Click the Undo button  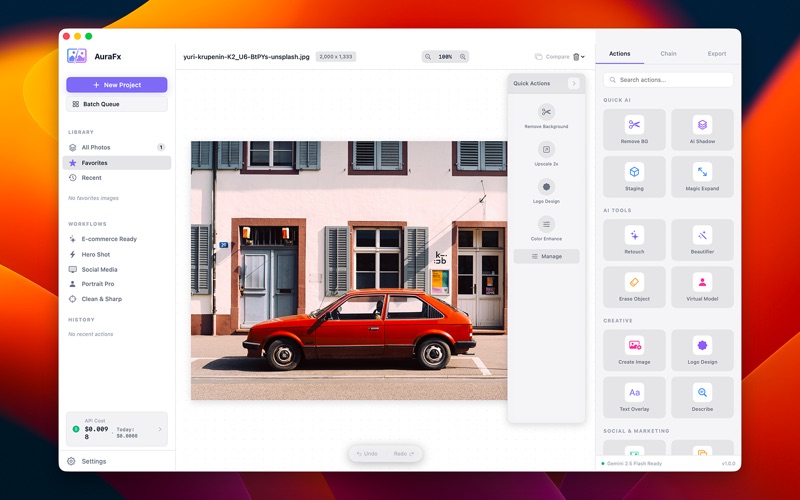point(367,454)
